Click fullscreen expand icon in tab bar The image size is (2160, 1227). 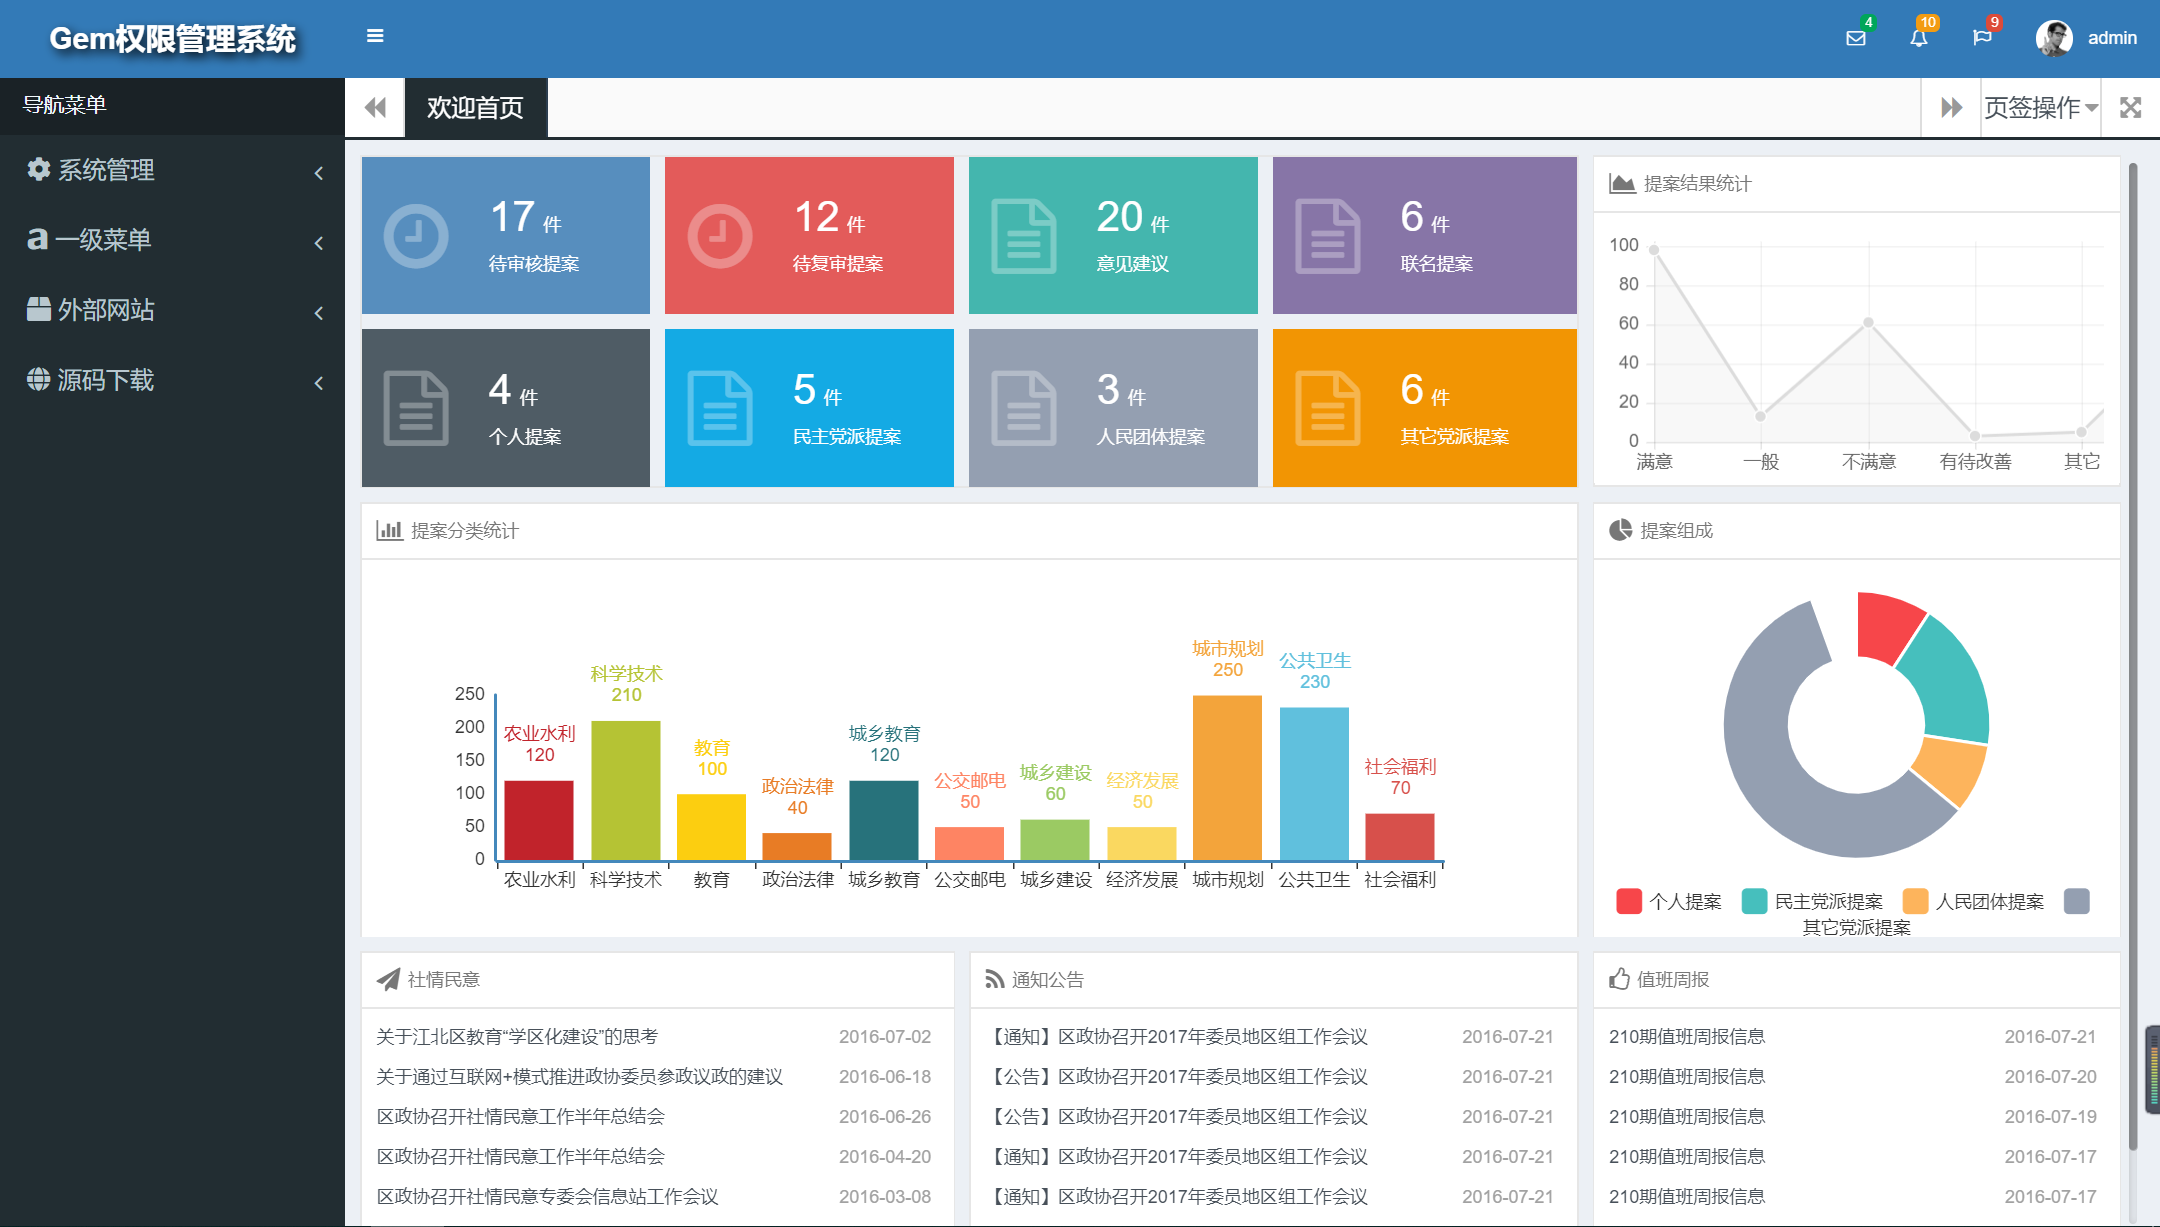(2131, 108)
